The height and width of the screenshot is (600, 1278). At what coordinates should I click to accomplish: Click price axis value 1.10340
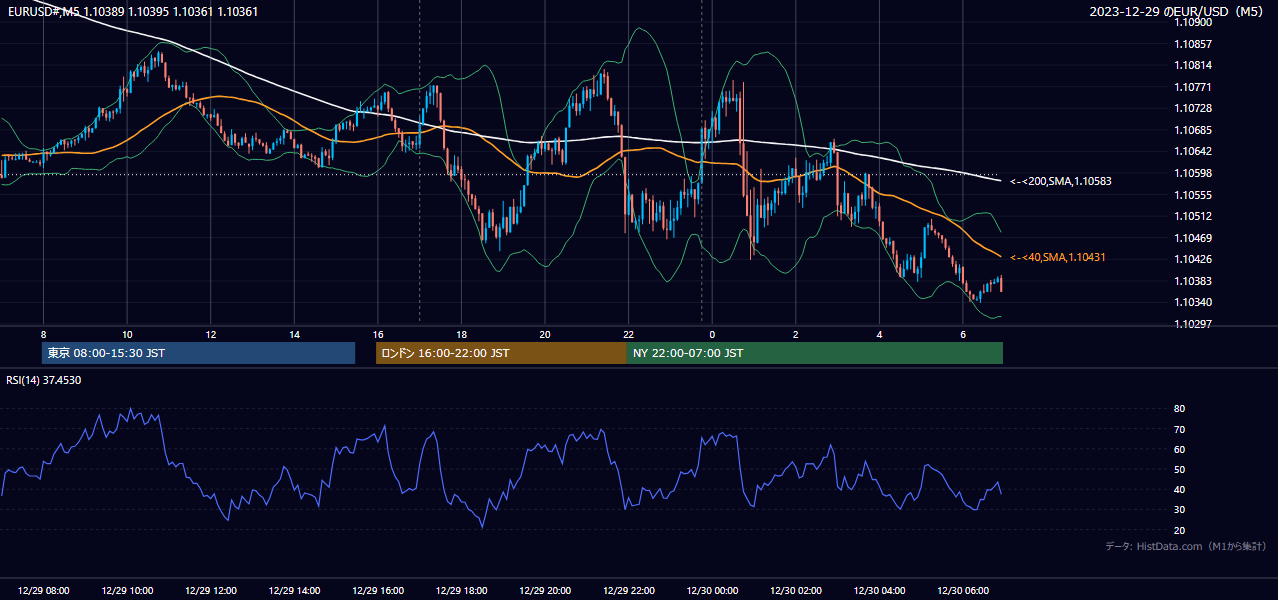[1194, 302]
